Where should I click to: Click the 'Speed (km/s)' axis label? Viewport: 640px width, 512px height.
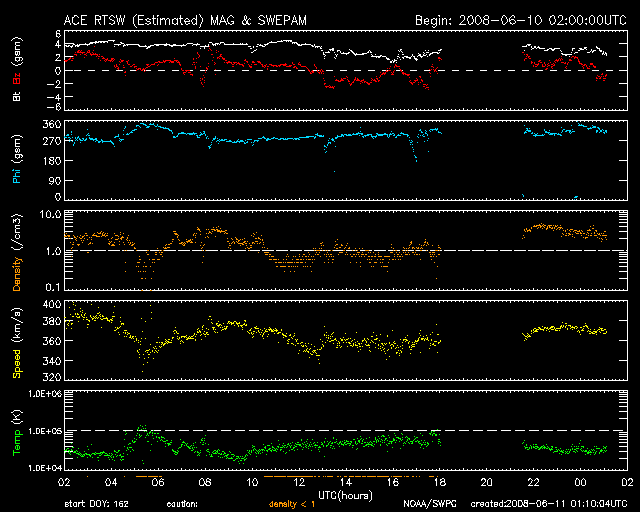(x=17, y=343)
